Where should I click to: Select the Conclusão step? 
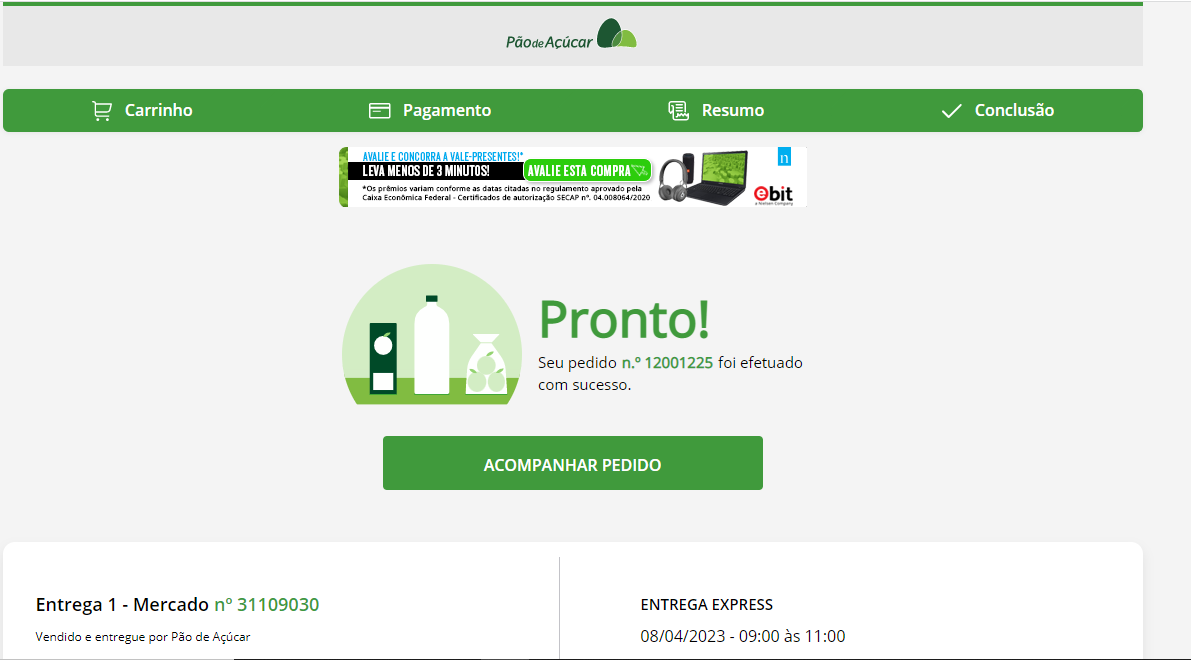(998, 111)
